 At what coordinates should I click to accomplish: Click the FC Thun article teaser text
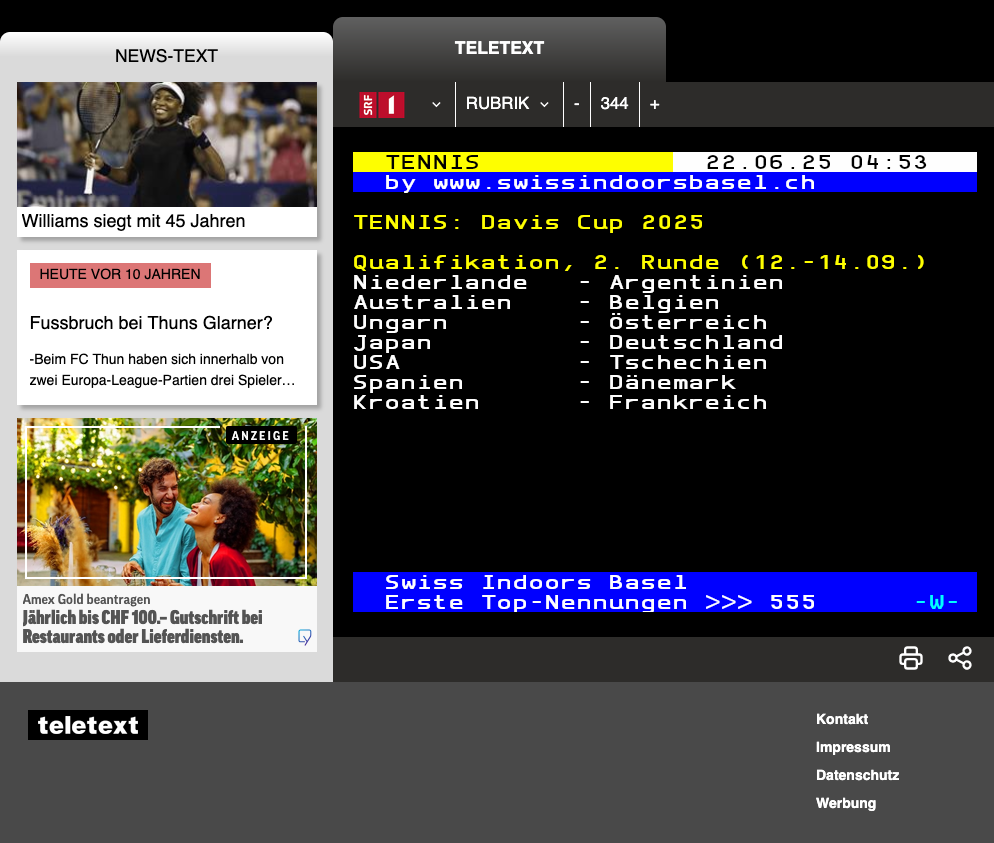point(162,370)
